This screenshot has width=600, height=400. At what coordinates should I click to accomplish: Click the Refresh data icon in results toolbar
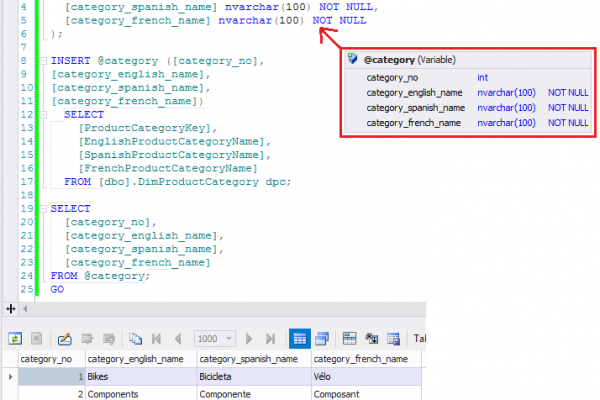click(x=15, y=339)
